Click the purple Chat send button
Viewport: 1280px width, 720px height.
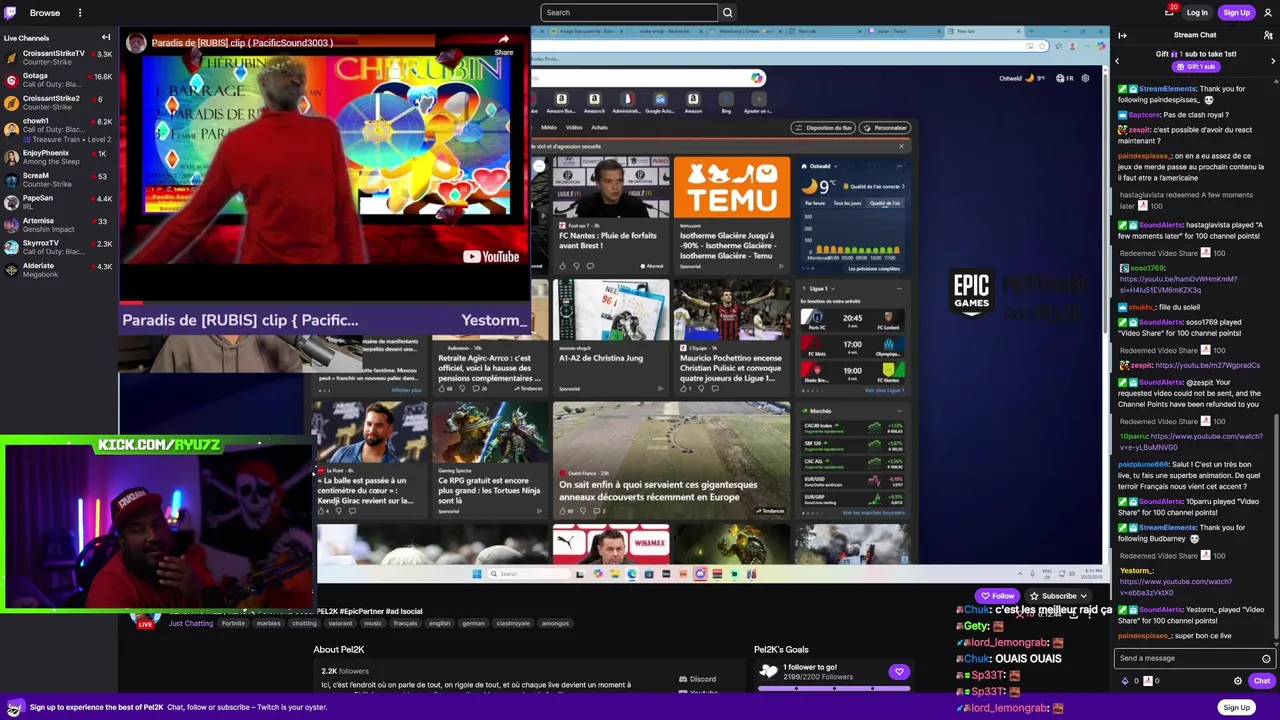tap(1262, 681)
